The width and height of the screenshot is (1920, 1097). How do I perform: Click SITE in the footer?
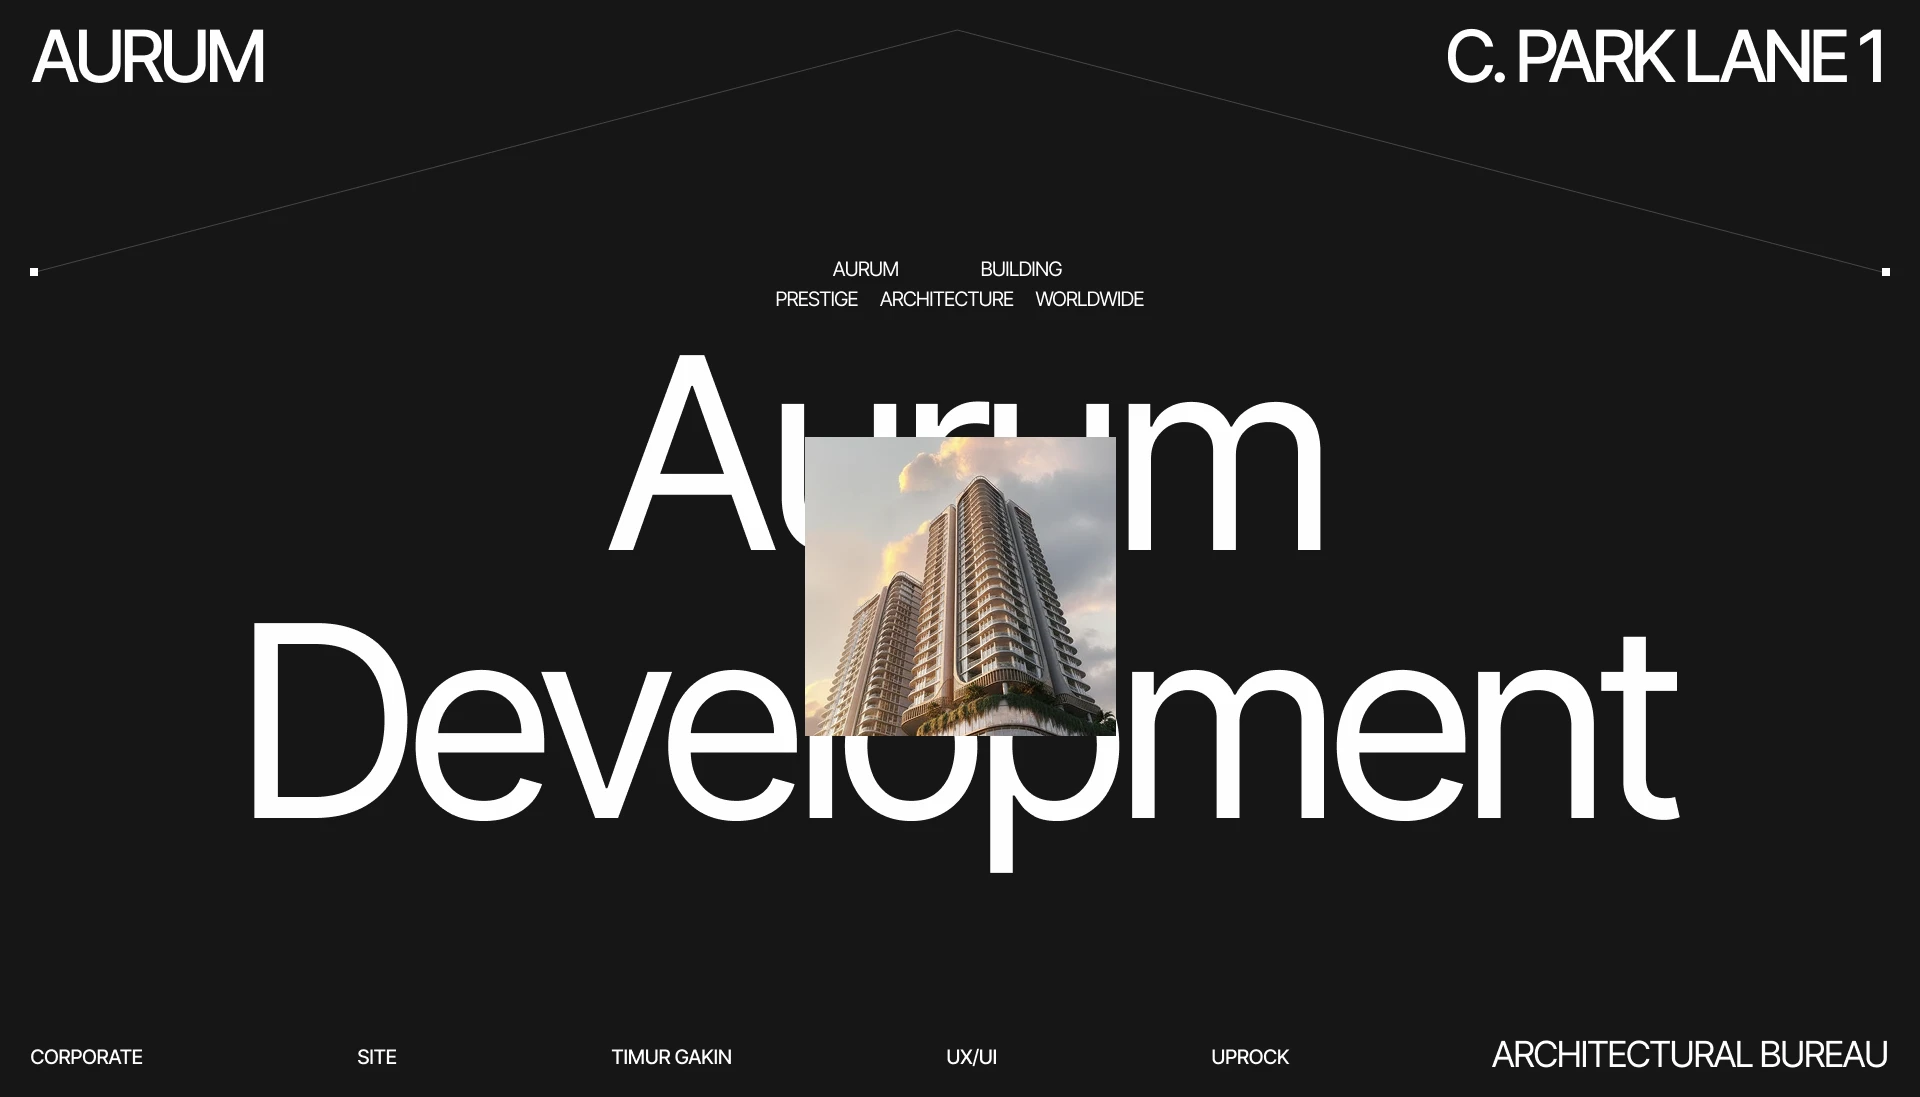point(377,1057)
